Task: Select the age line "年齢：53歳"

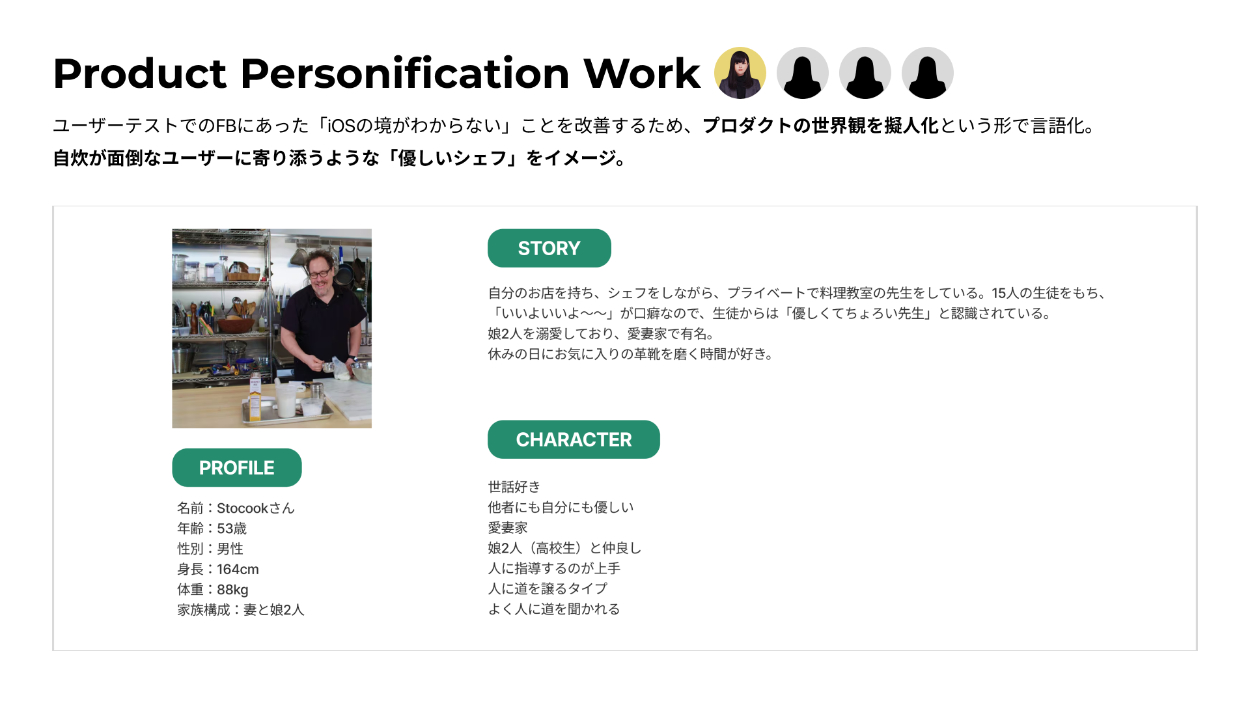Action: 212,528
